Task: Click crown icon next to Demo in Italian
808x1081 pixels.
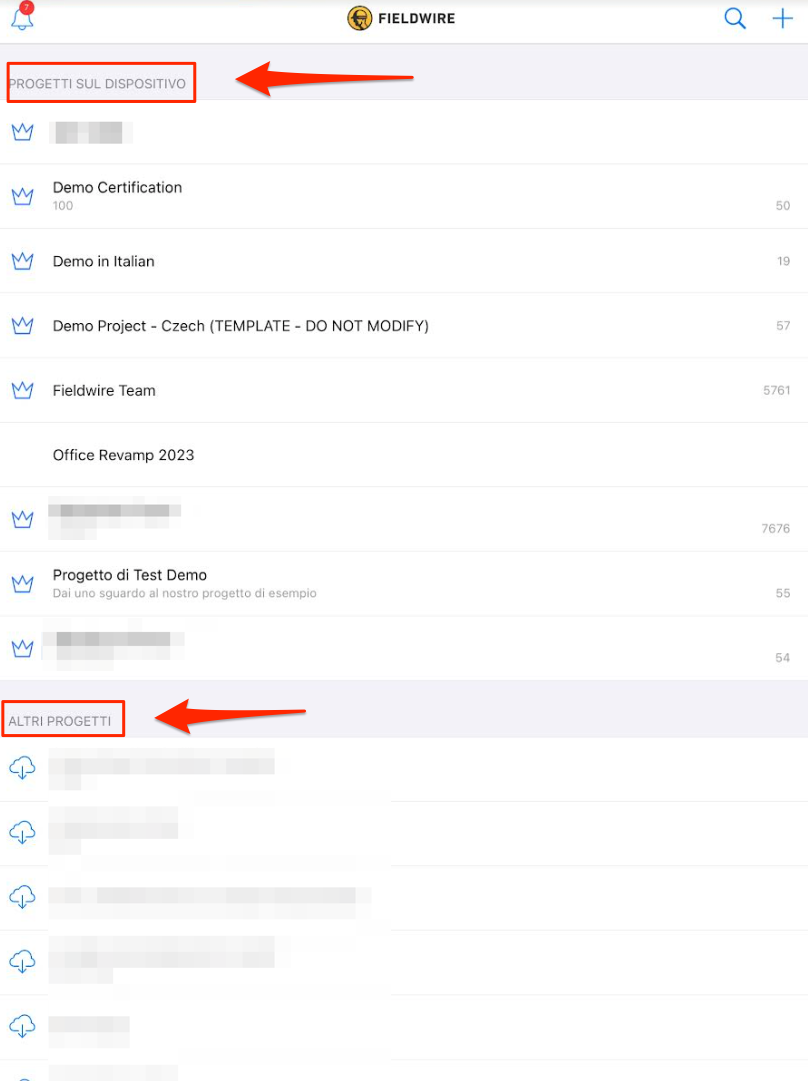Action: [x=23, y=261]
